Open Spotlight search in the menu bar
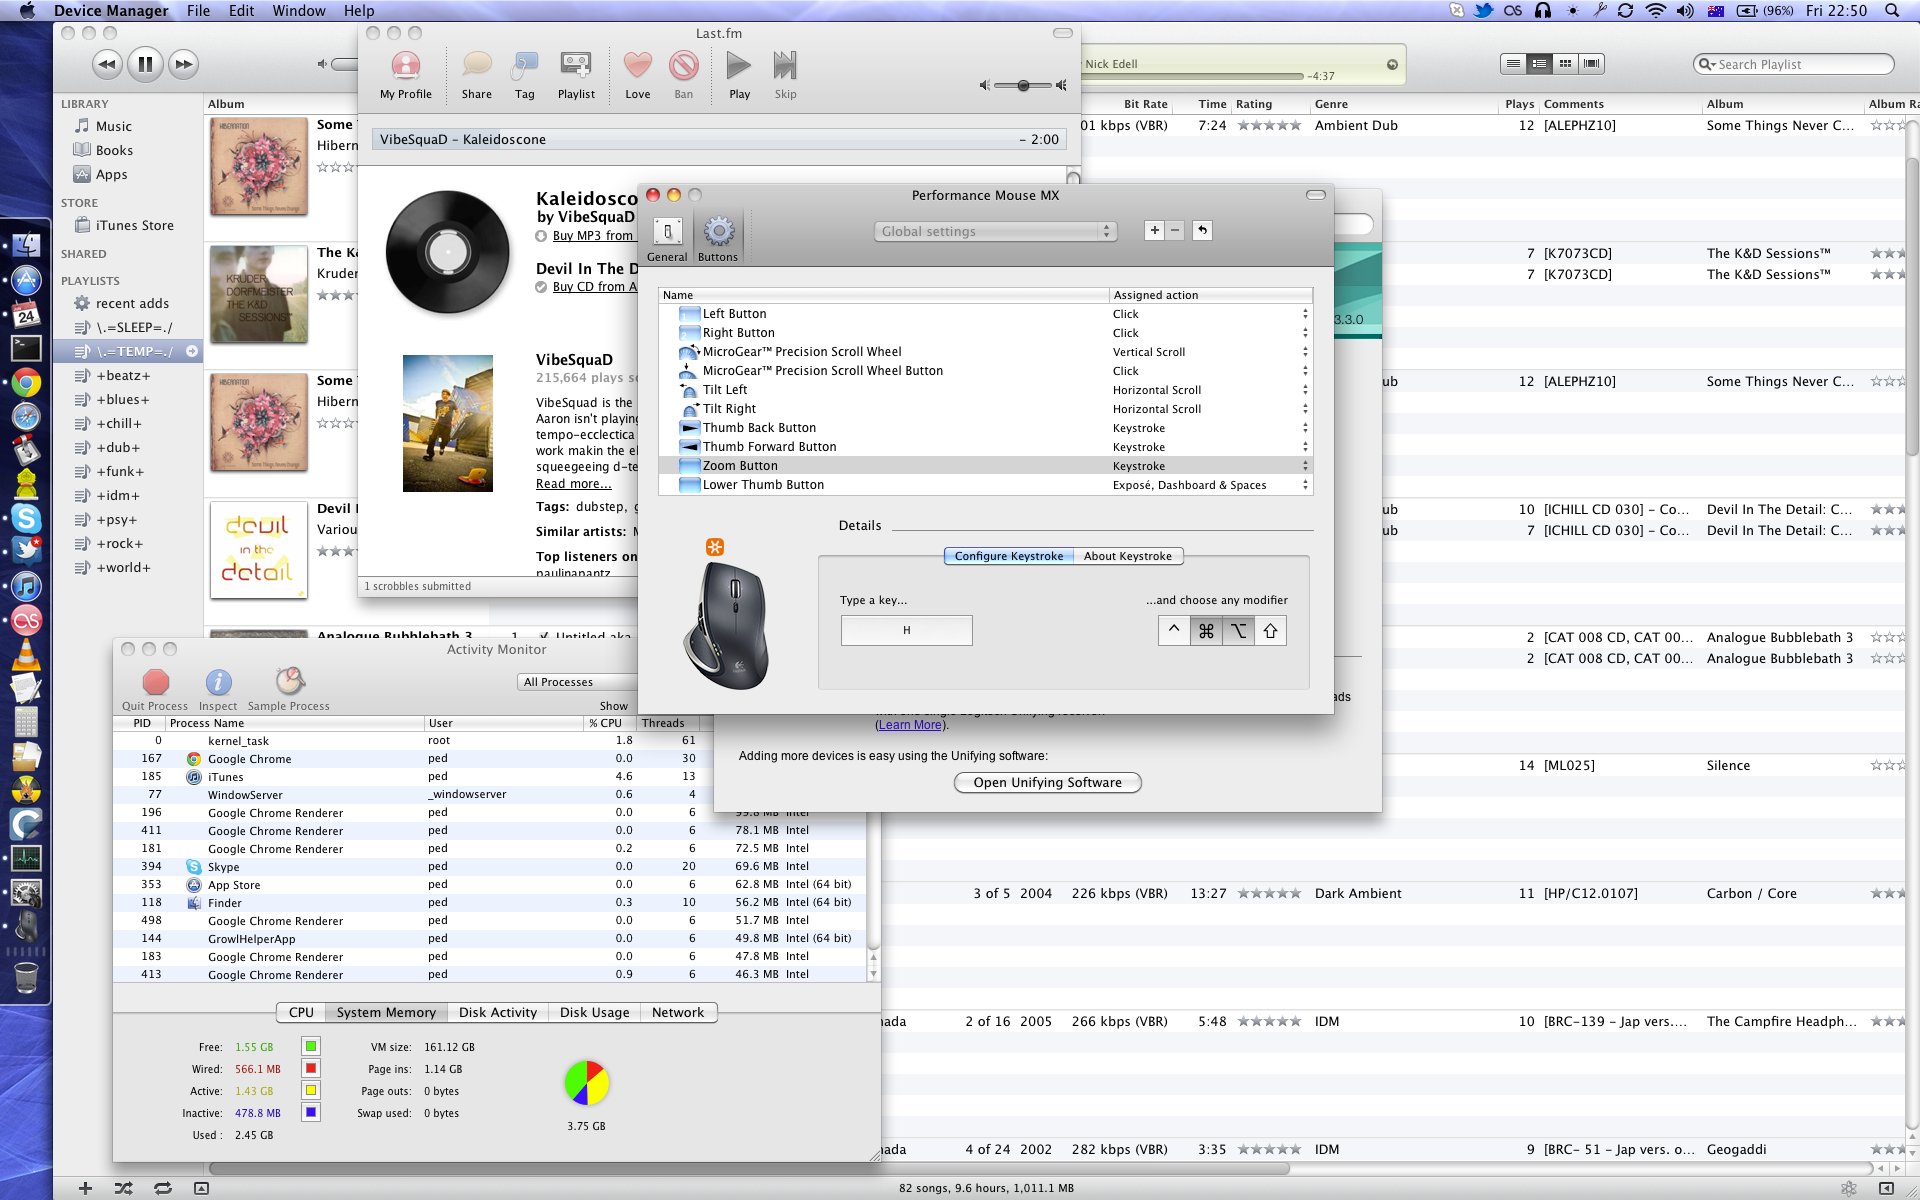This screenshot has height=1200, width=1920. point(1891,11)
